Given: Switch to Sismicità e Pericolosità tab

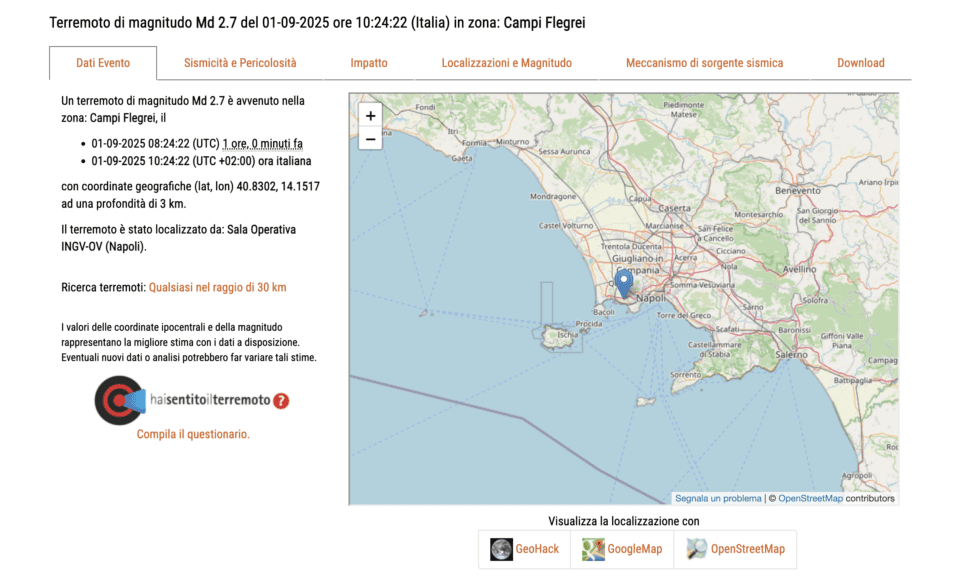Looking at the screenshot, I should pyautogui.click(x=240, y=63).
